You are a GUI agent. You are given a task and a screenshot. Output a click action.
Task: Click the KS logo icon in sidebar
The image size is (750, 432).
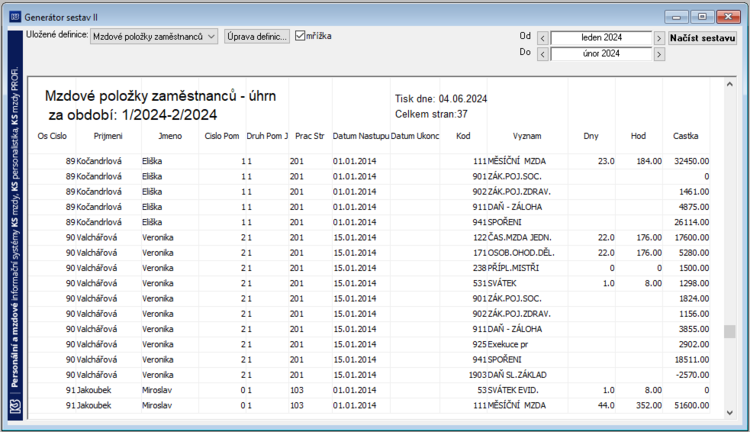click(15, 407)
